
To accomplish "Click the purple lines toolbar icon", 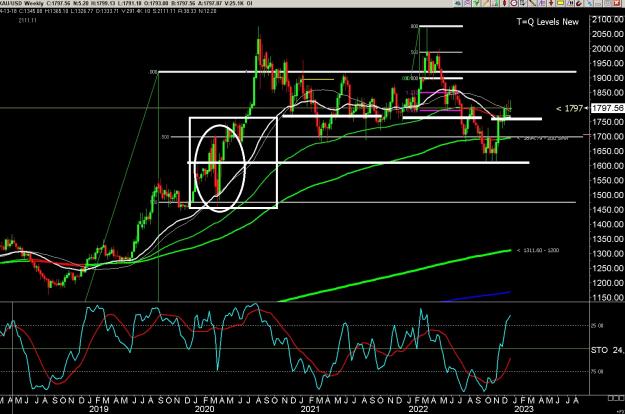I will (542, 3).
